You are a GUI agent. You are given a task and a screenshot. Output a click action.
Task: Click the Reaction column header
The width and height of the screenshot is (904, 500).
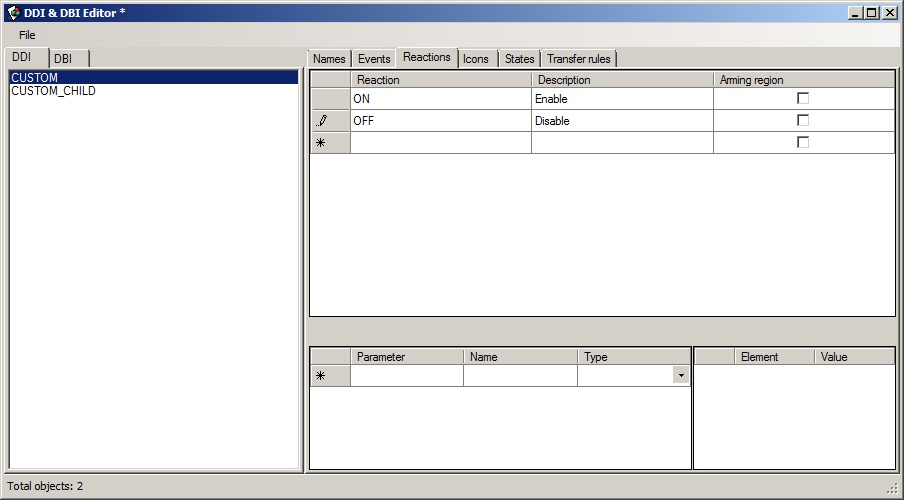[x=440, y=80]
